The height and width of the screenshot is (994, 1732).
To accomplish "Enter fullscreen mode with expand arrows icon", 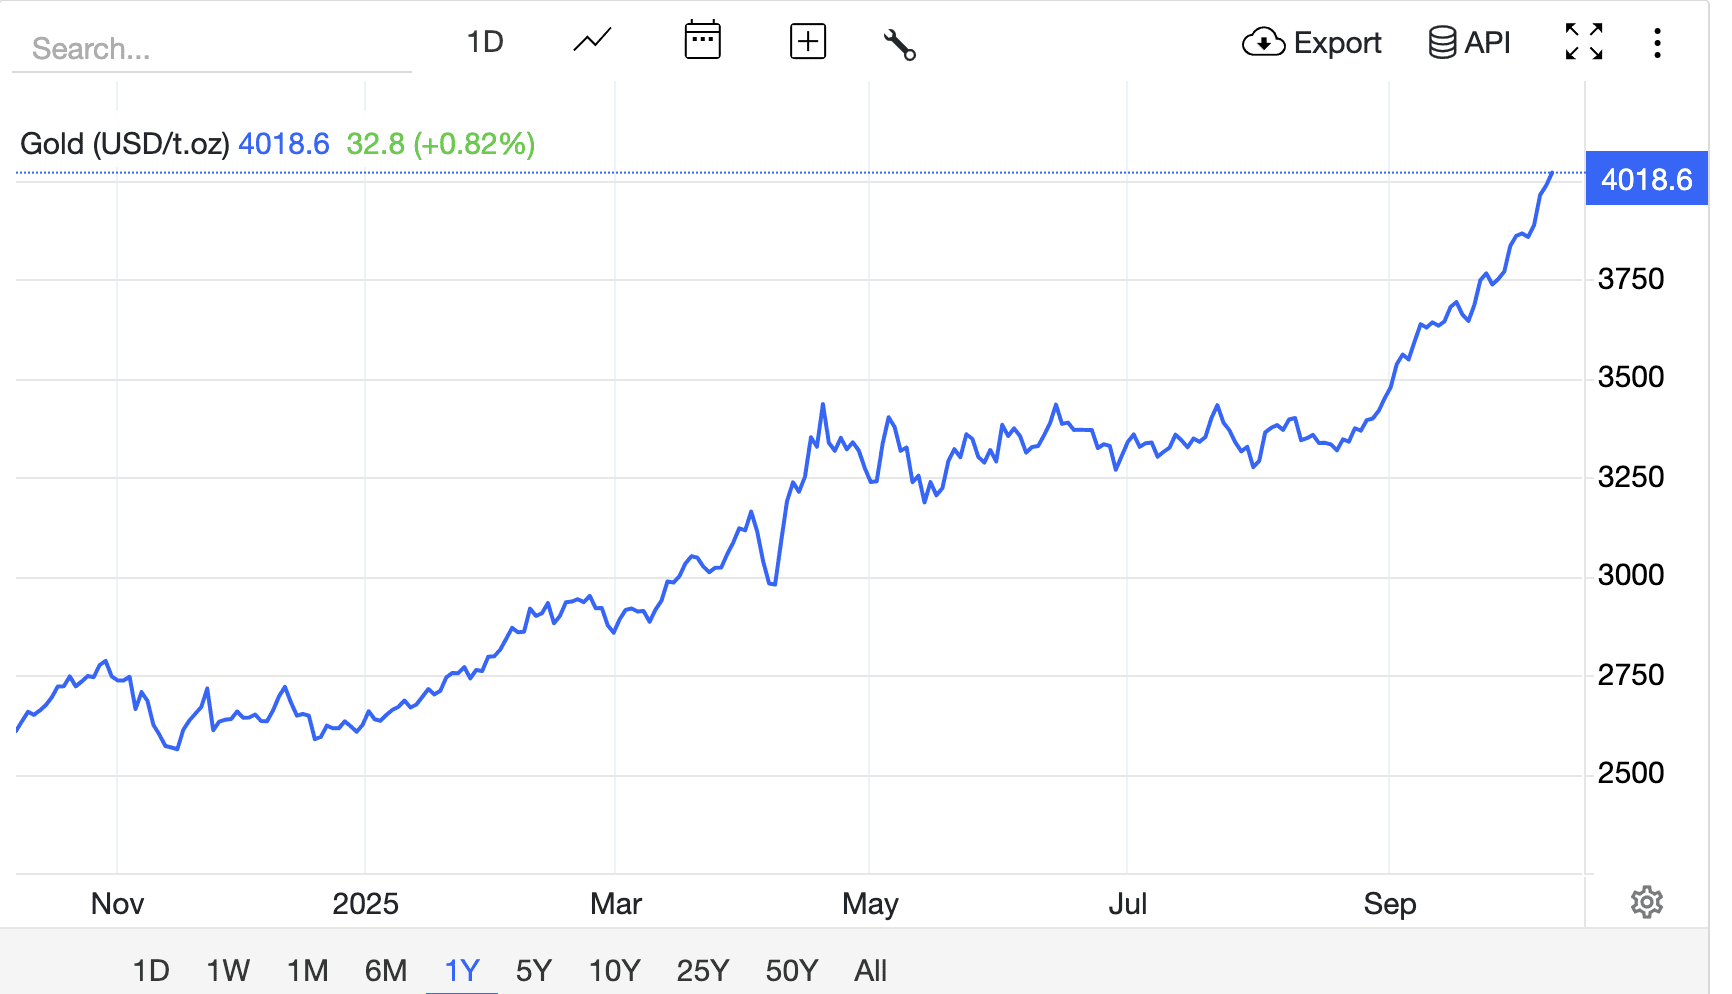I will pyautogui.click(x=1583, y=42).
